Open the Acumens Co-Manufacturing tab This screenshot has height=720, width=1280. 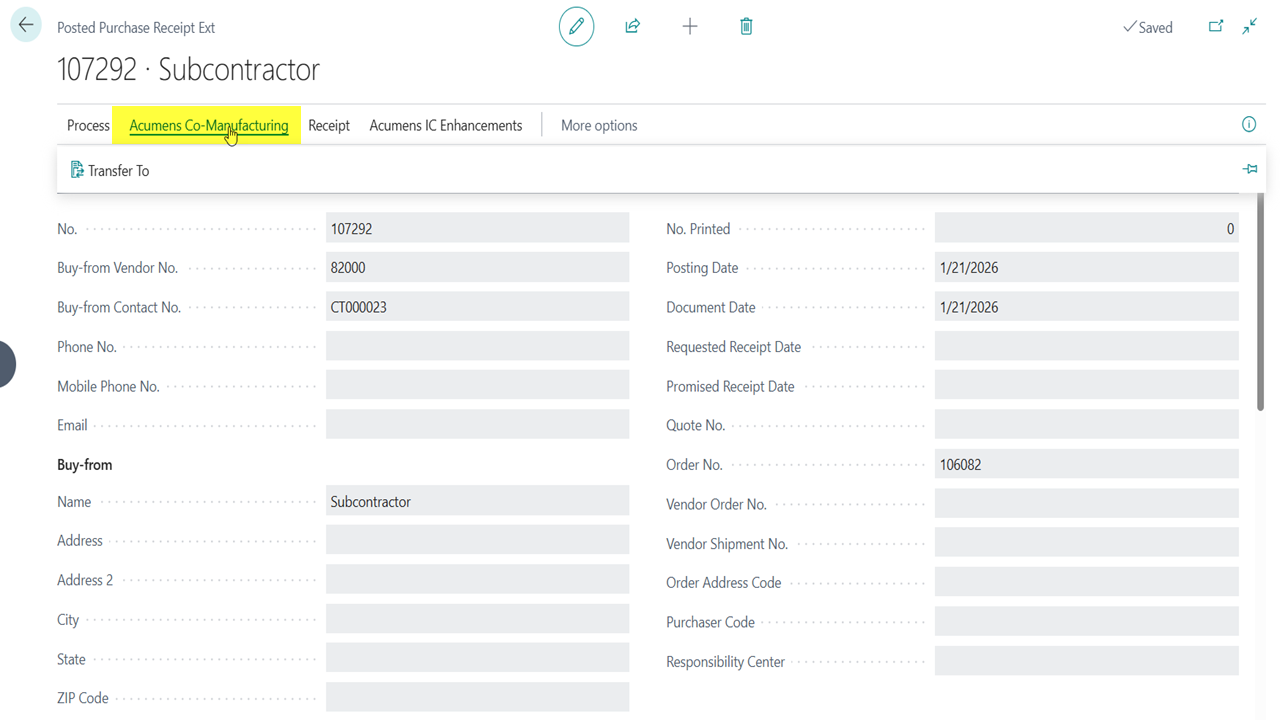click(208, 126)
